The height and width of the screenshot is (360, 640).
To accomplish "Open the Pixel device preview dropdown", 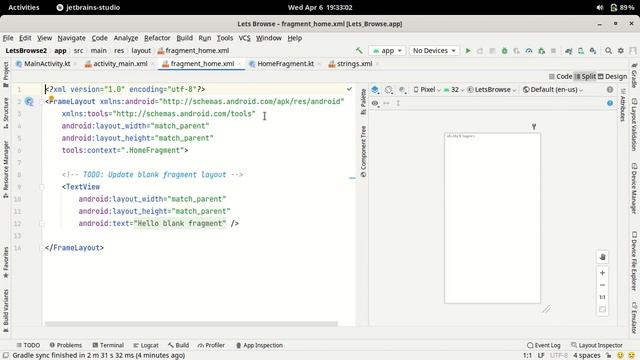I will tap(427, 89).
